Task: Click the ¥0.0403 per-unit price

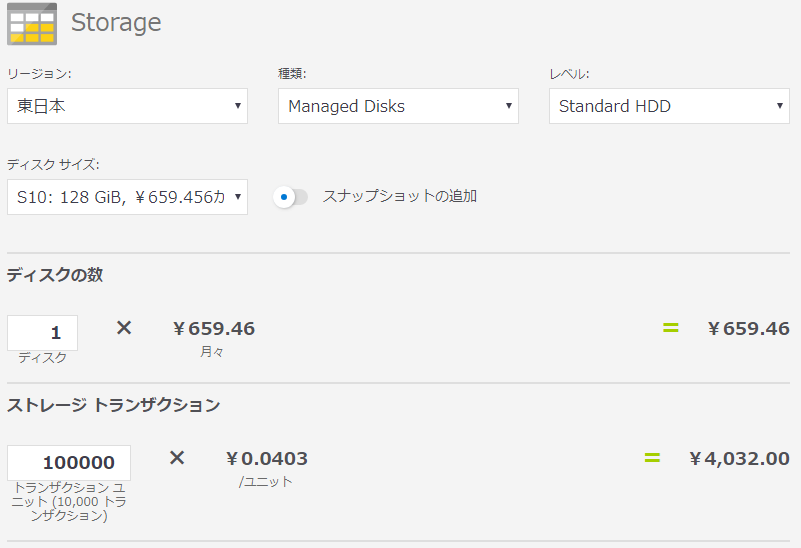Action: pyautogui.click(x=266, y=459)
